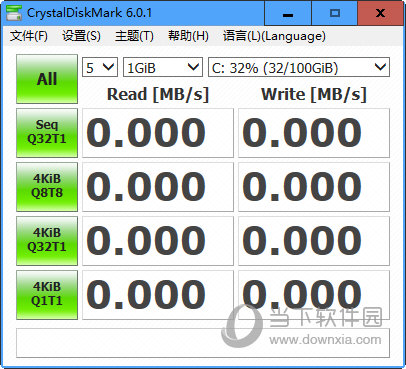The height and width of the screenshot is (369, 406).
Task: Close the CrystalDiskMark window
Action: [380, 13]
